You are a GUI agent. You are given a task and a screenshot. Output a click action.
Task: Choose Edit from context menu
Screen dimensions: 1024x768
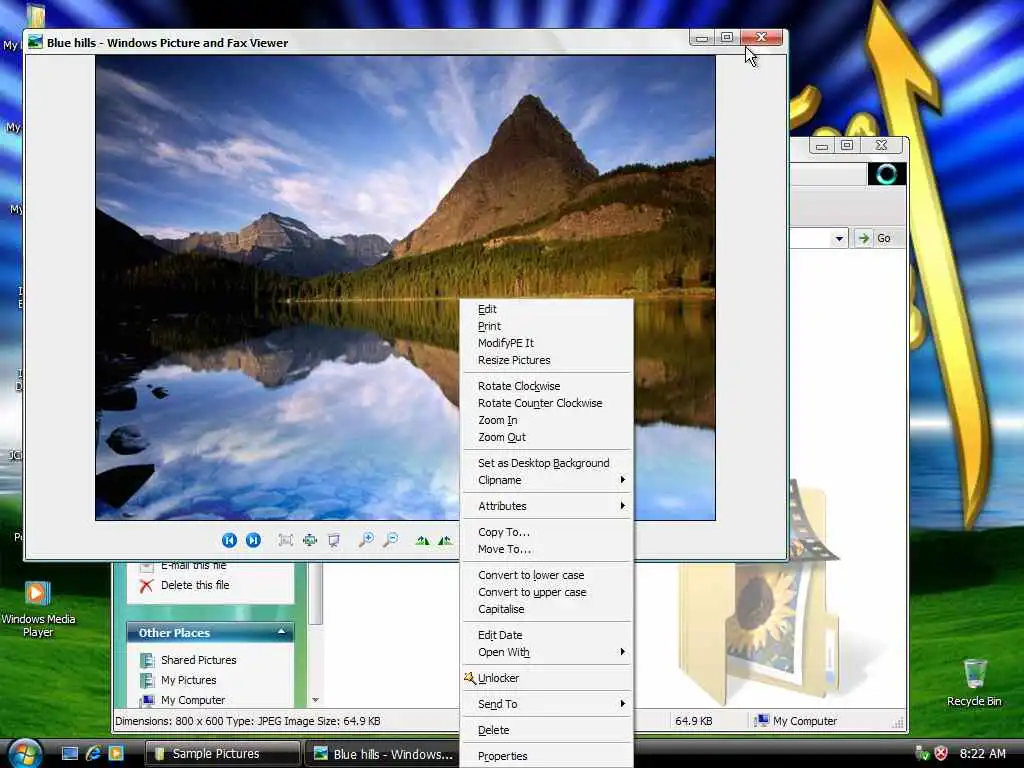point(547,309)
